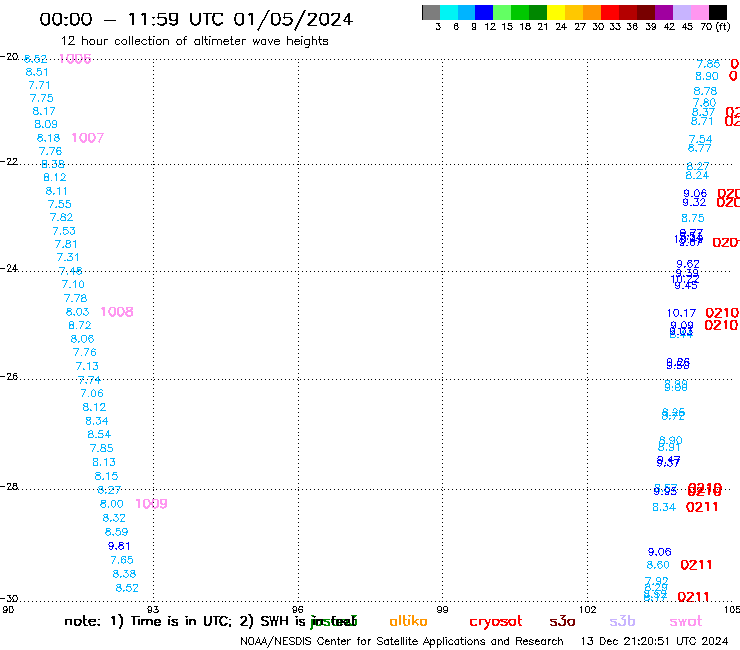
Task: Click the wave height value 8.03
Action: [x=77, y=312]
